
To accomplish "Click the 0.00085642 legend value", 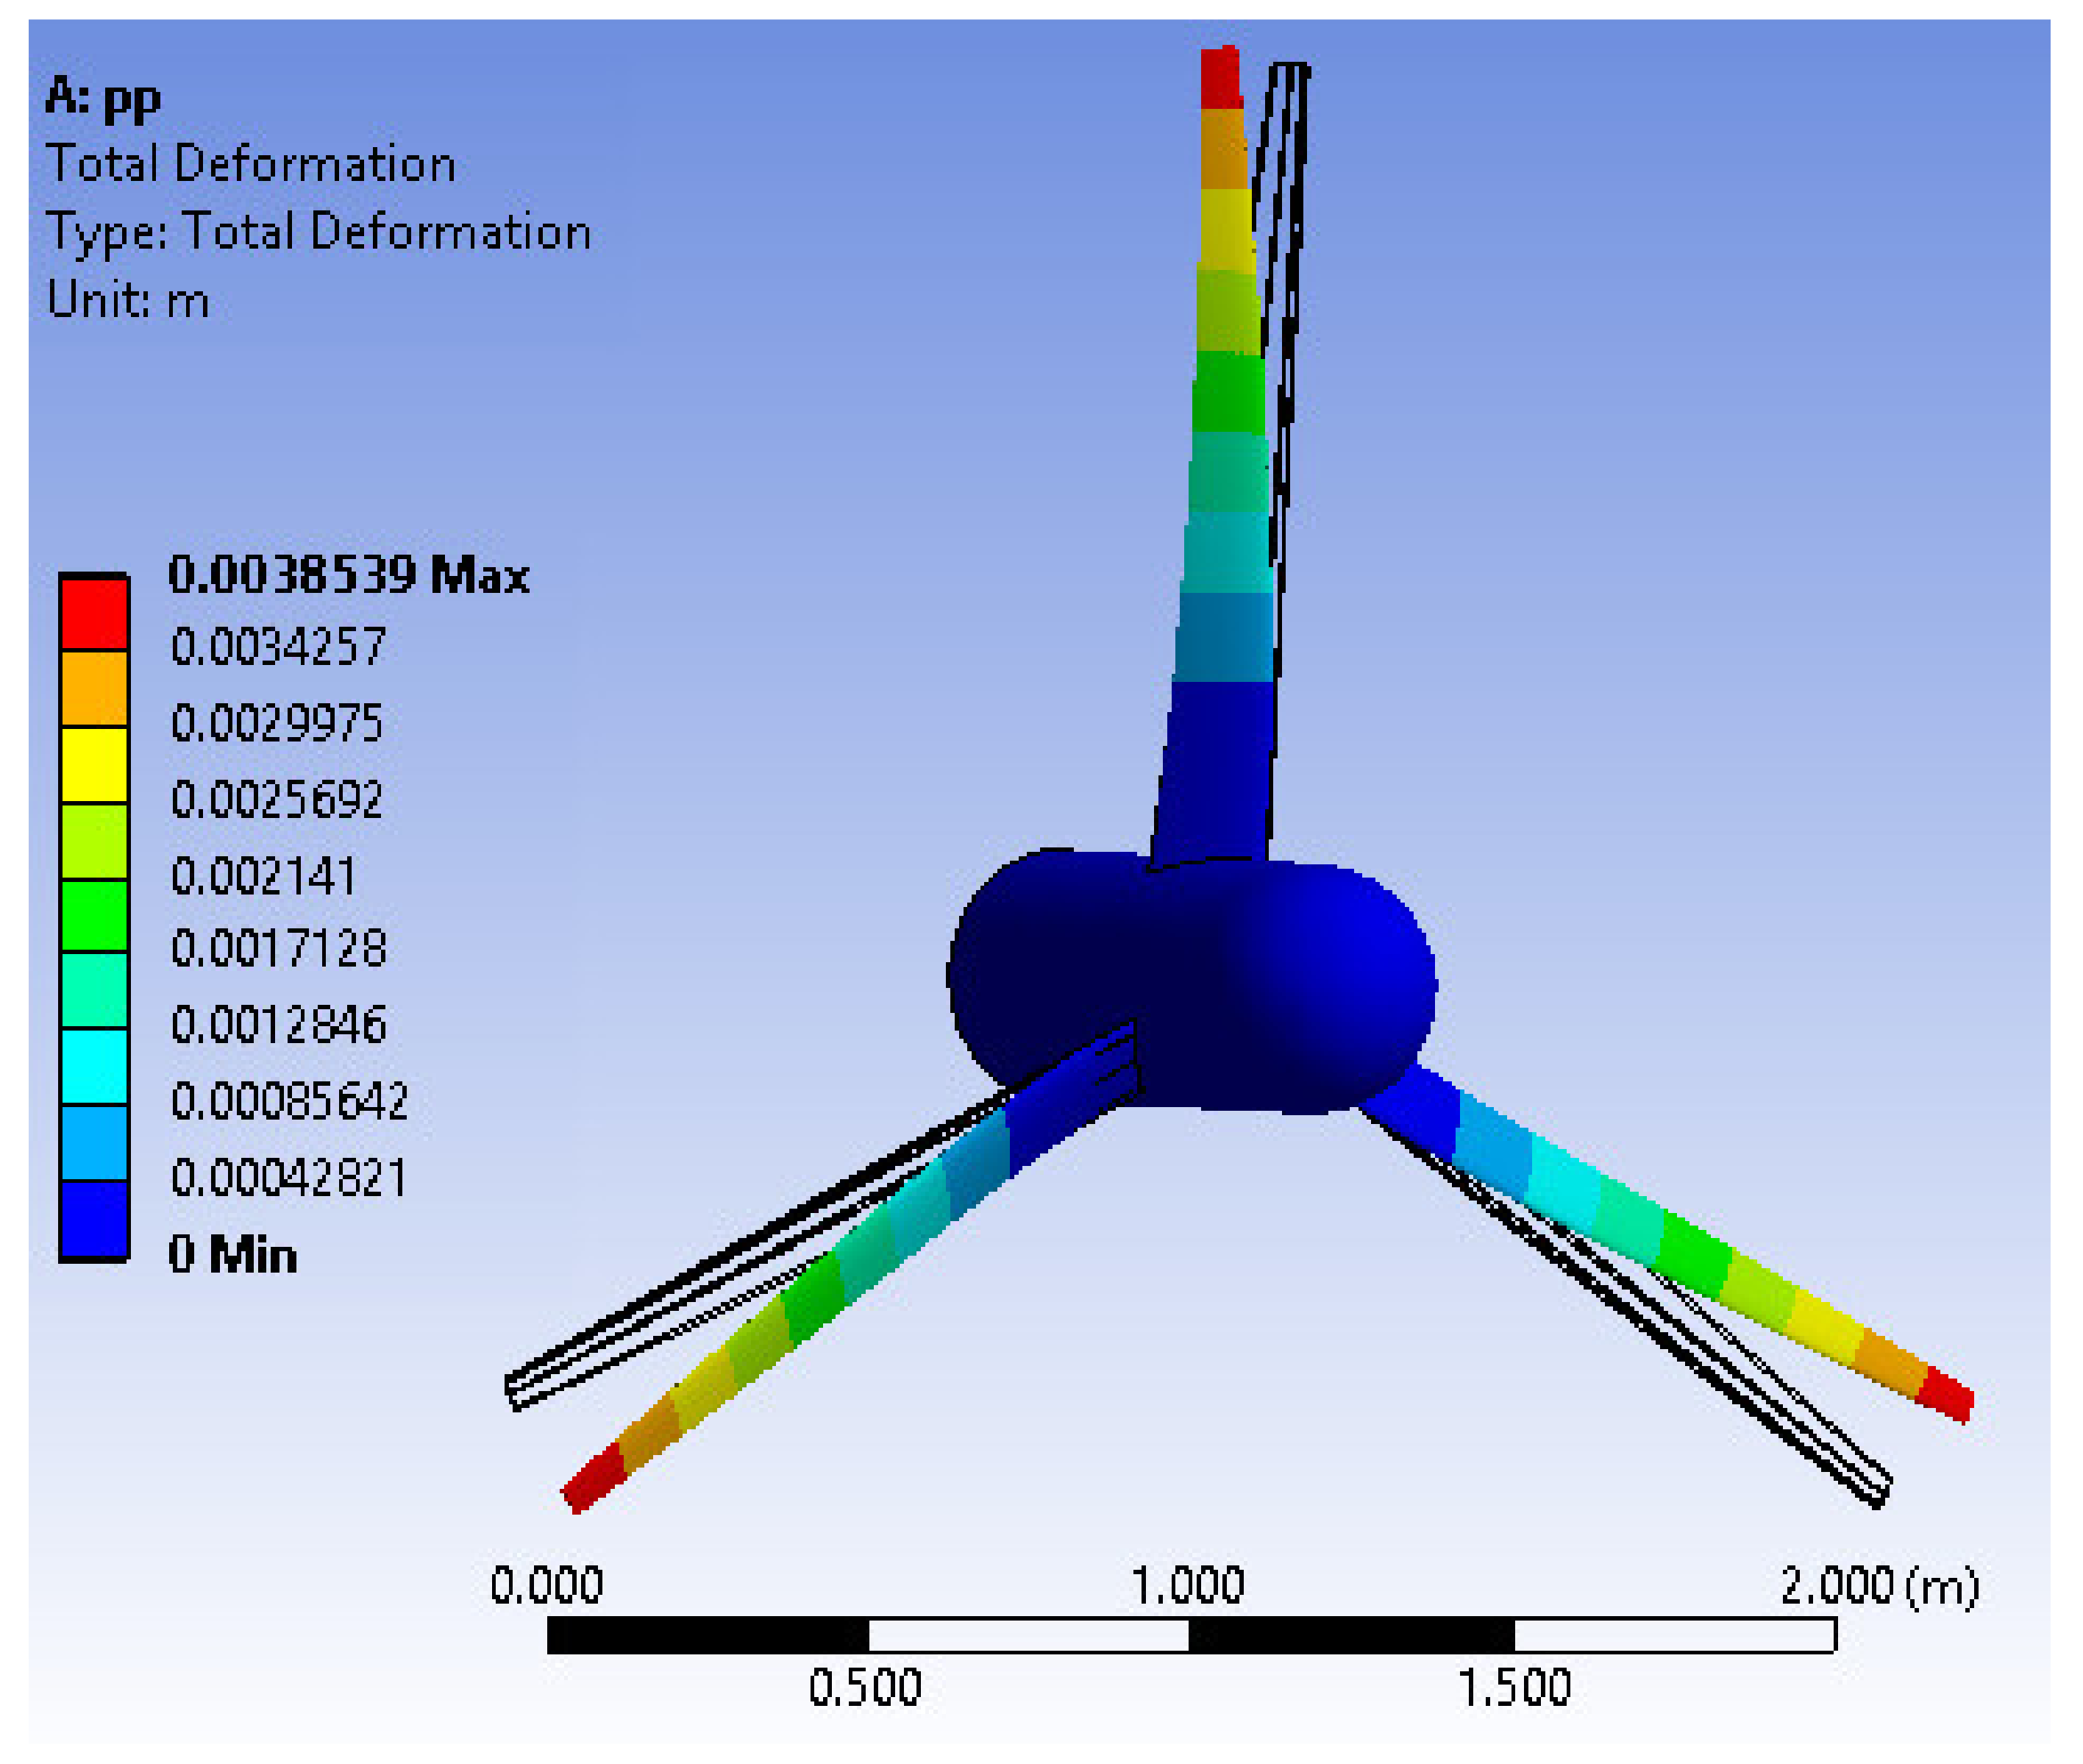I will pos(289,1101).
